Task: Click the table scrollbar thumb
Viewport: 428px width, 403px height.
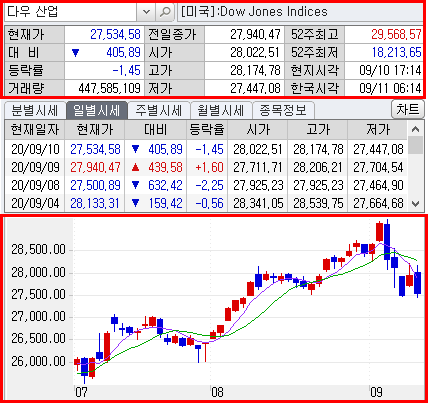Action: (415, 145)
